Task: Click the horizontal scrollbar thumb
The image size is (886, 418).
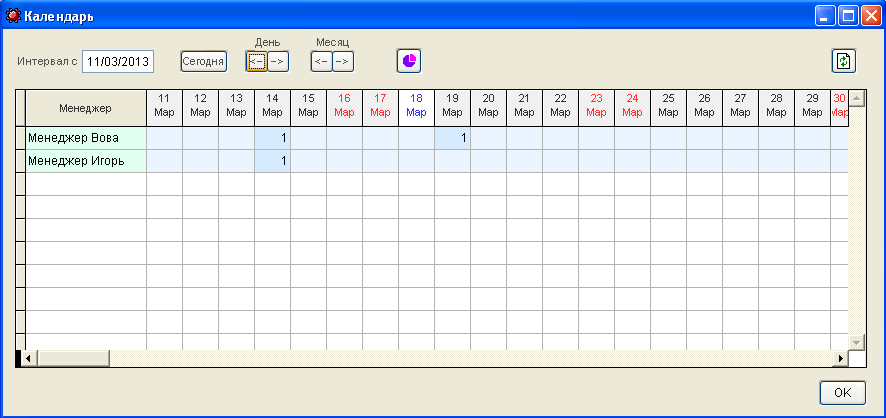Action: pos(73,358)
